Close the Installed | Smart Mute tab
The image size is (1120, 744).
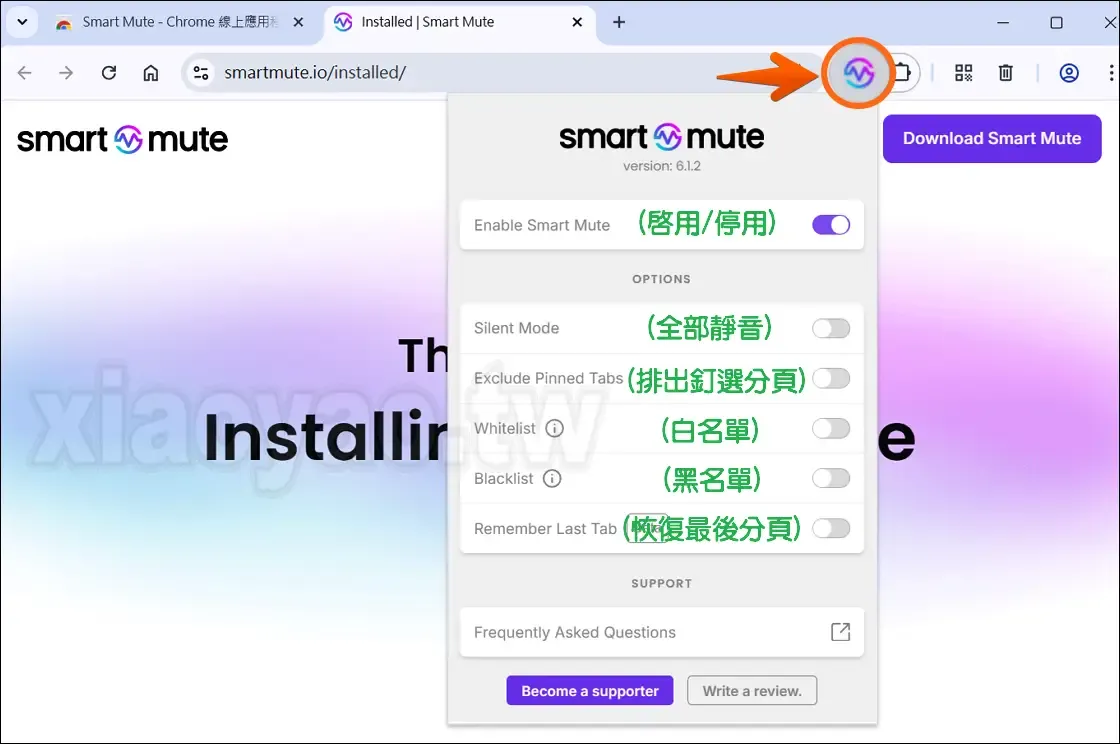click(x=577, y=22)
